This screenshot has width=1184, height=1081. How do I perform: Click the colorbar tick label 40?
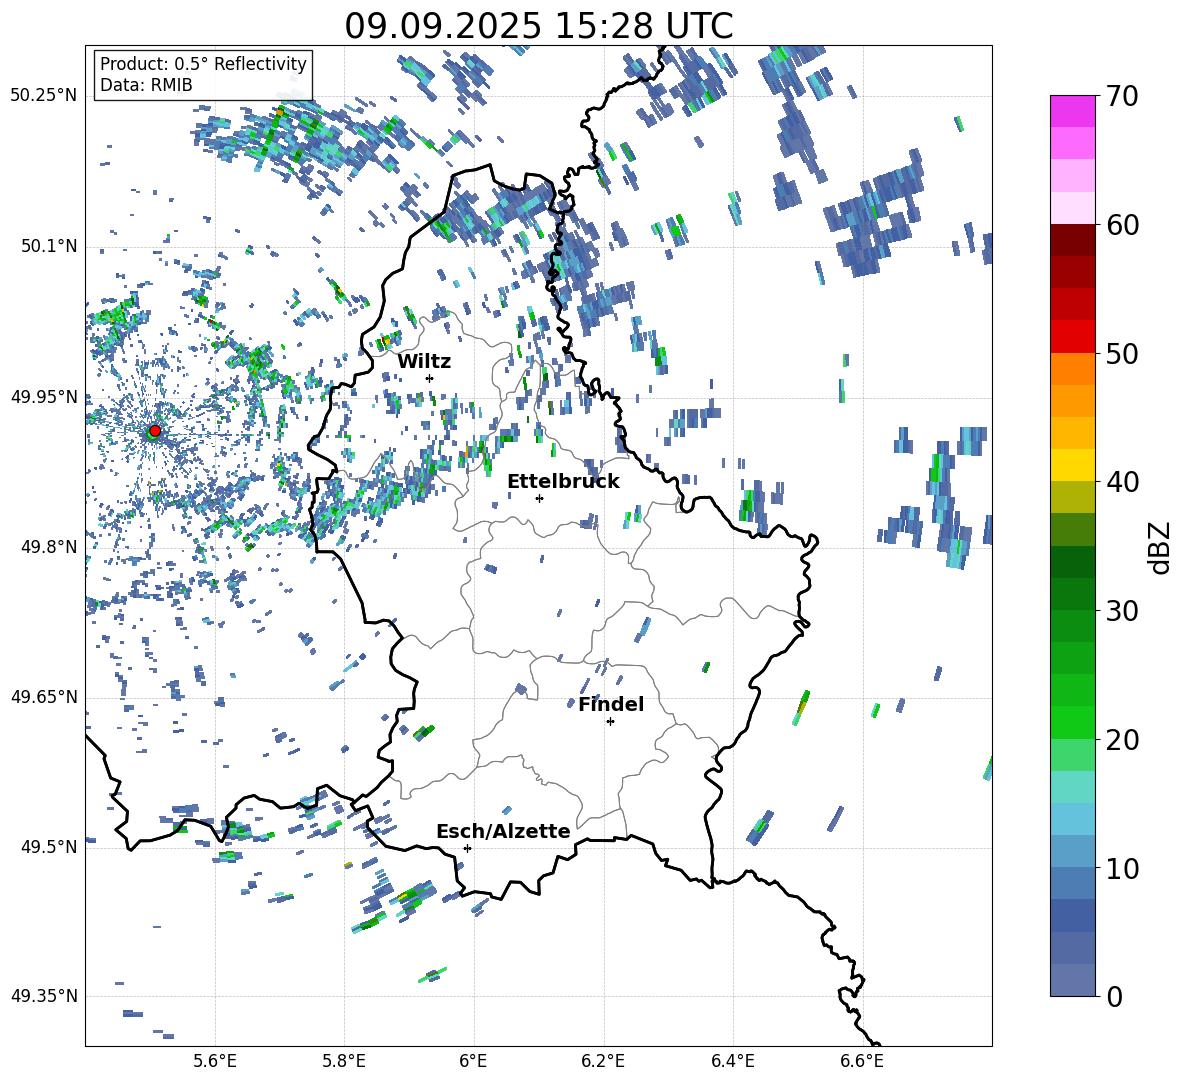tap(1123, 482)
